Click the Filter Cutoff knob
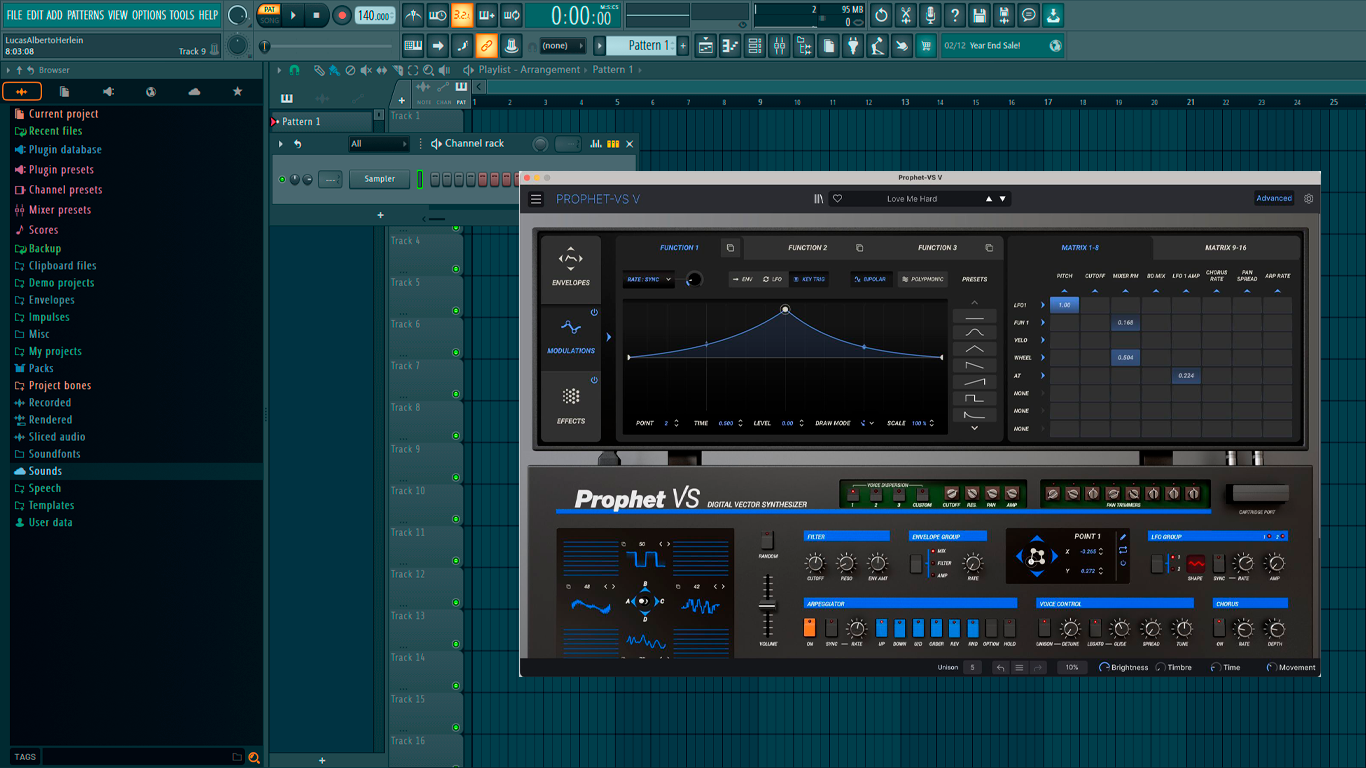The width and height of the screenshot is (1366, 768). (815, 564)
